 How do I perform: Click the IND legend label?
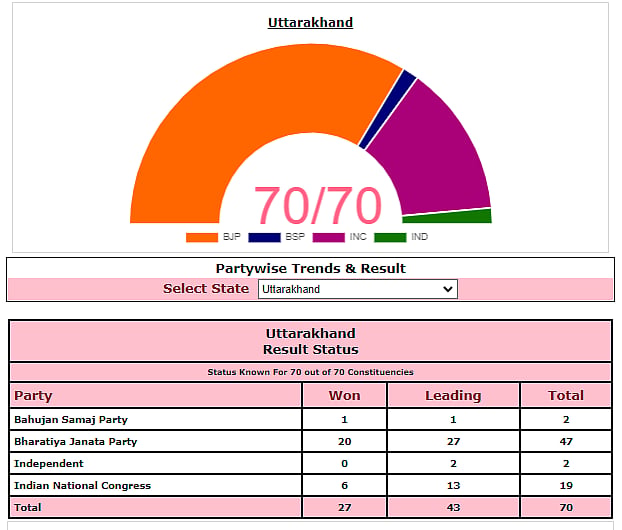pyautogui.click(x=419, y=237)
